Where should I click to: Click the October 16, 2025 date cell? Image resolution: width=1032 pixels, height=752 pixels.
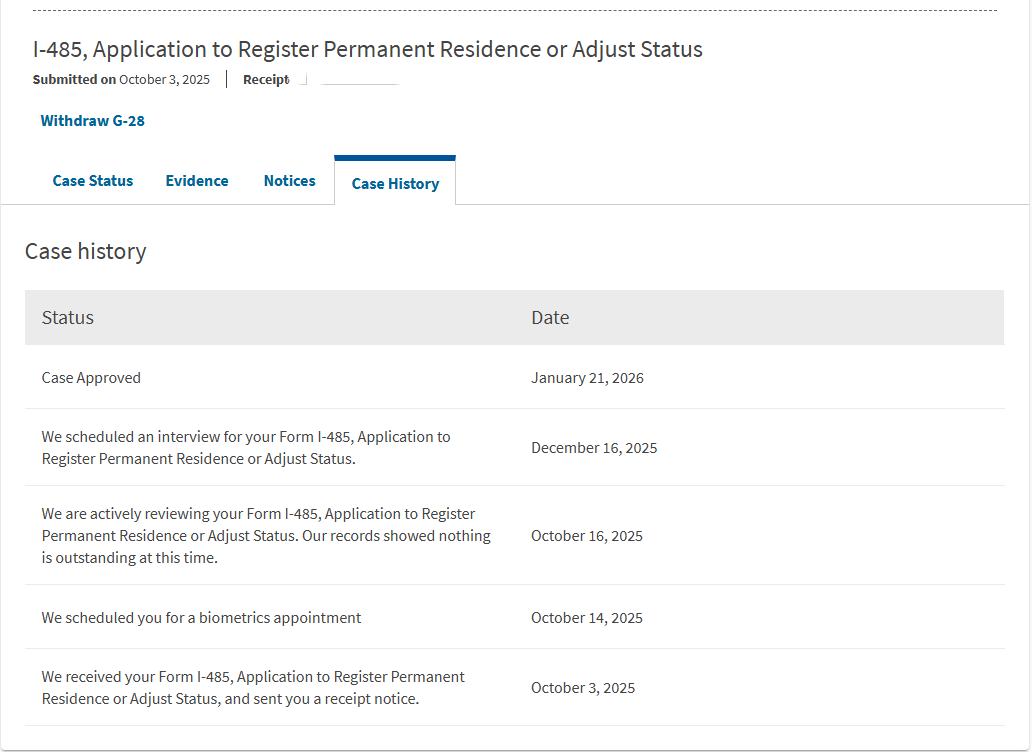(x=587, y=536)
